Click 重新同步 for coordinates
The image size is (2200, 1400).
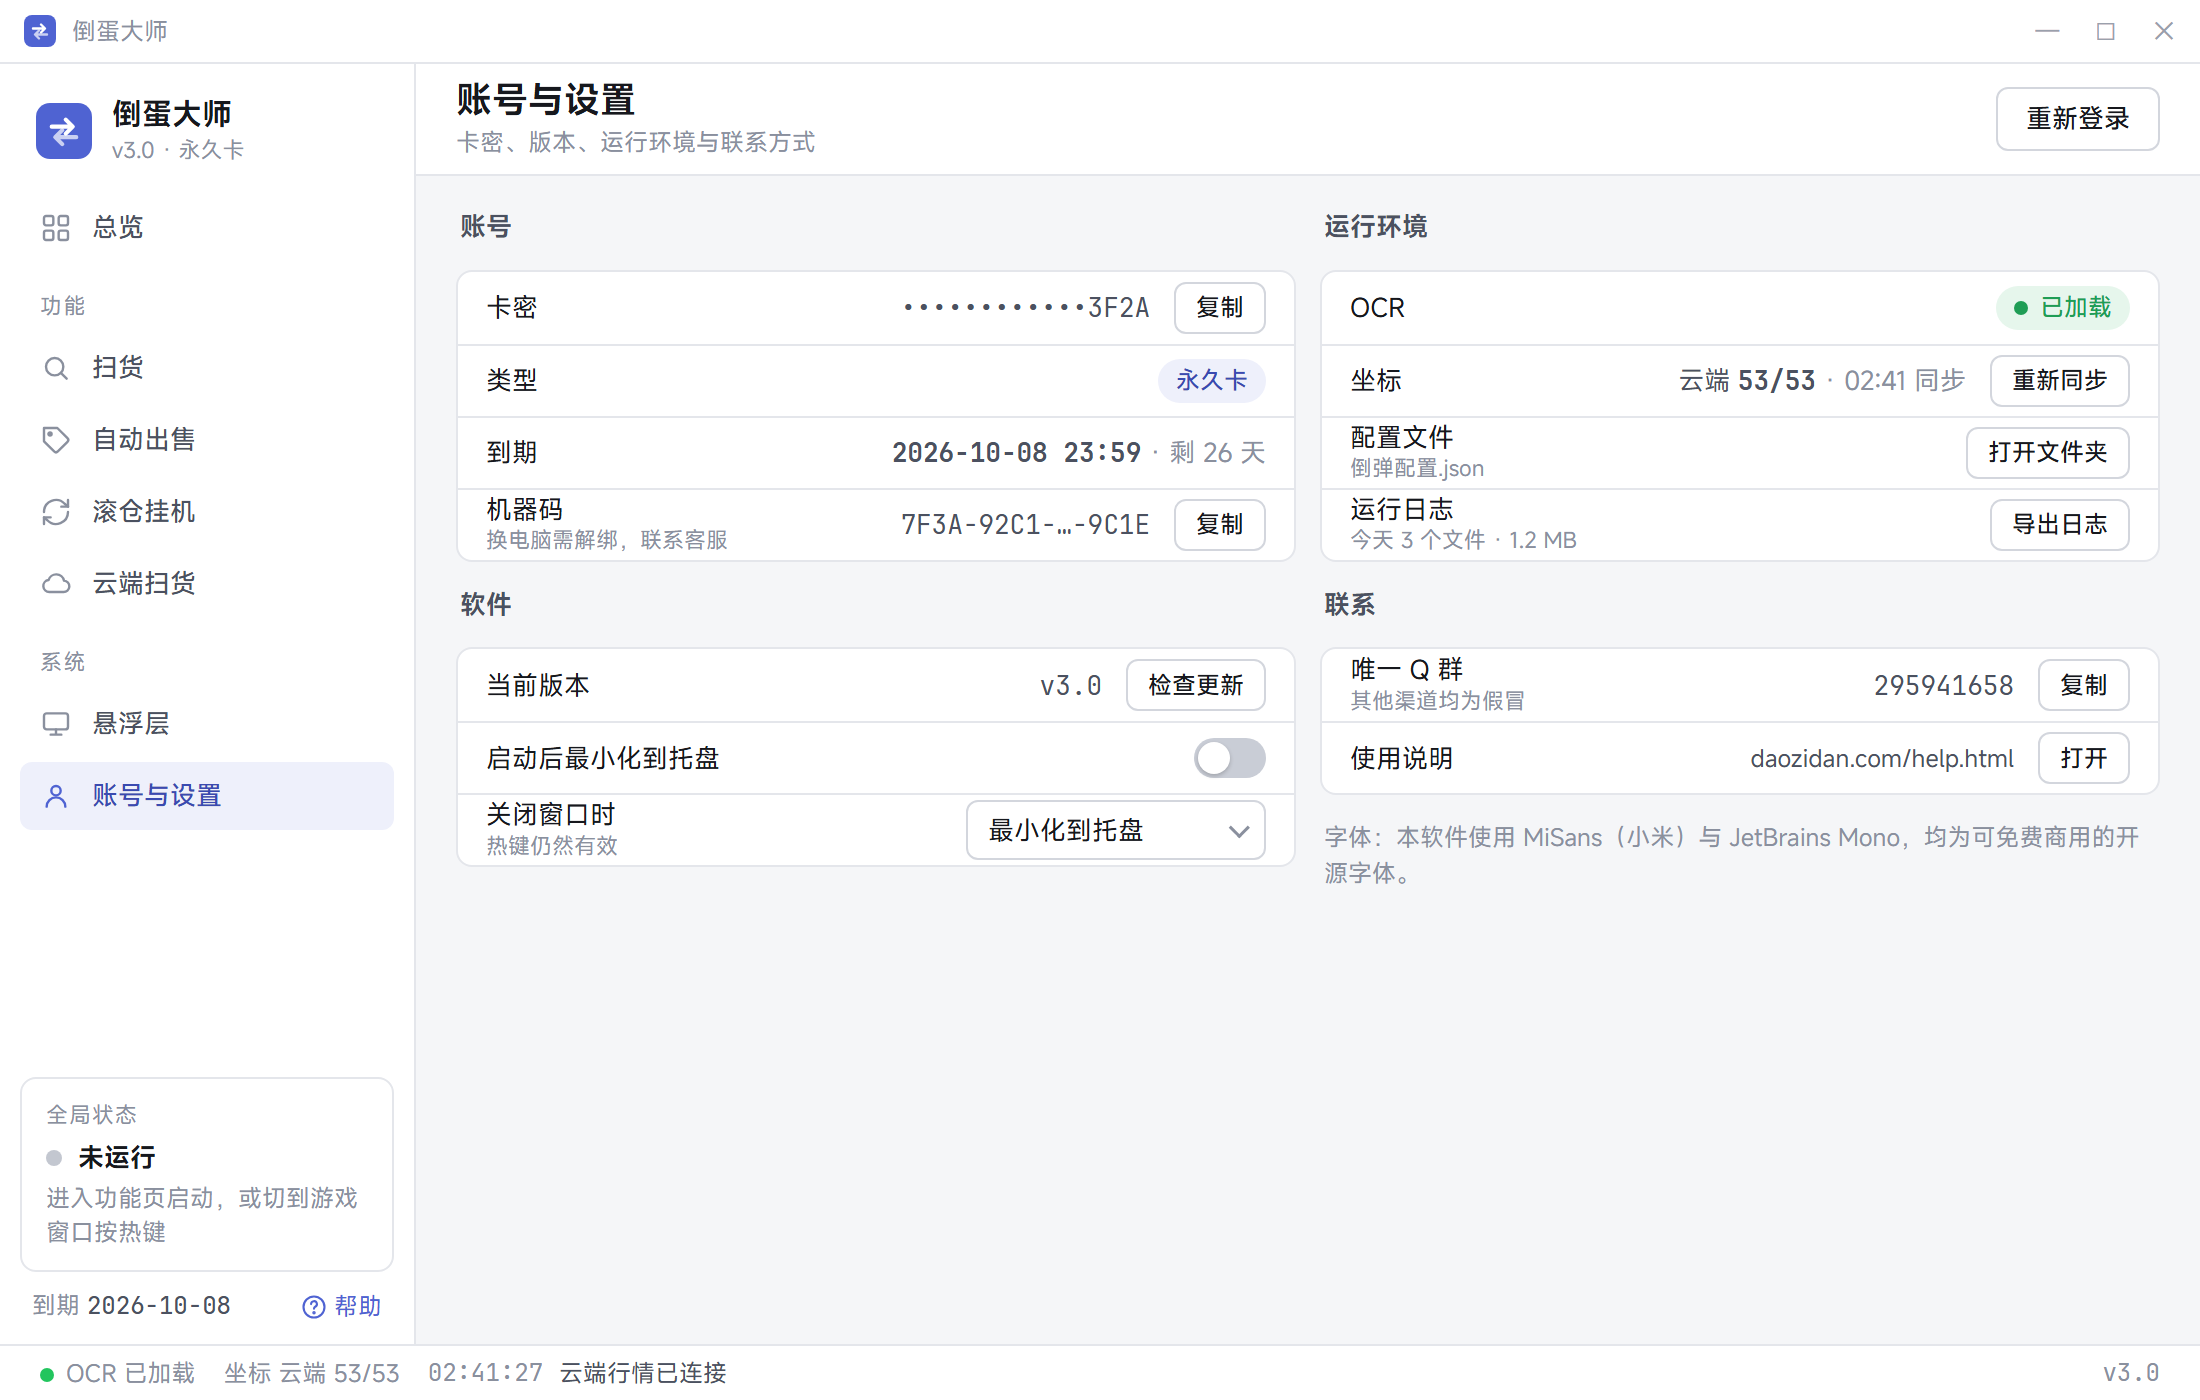[2060, 380]
